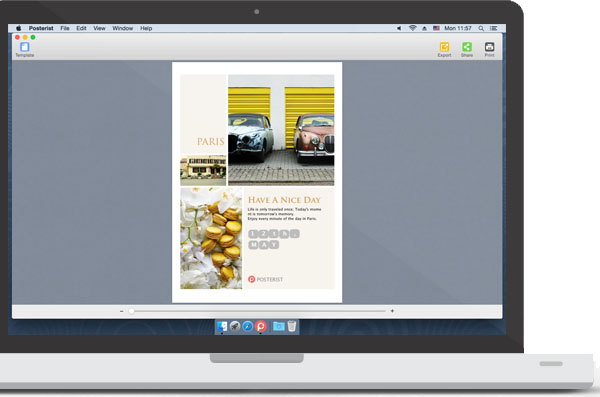Open the US flag input menu
Image resolution: width=600 pixels, height=397 pixels.
(x=436, y=28)
